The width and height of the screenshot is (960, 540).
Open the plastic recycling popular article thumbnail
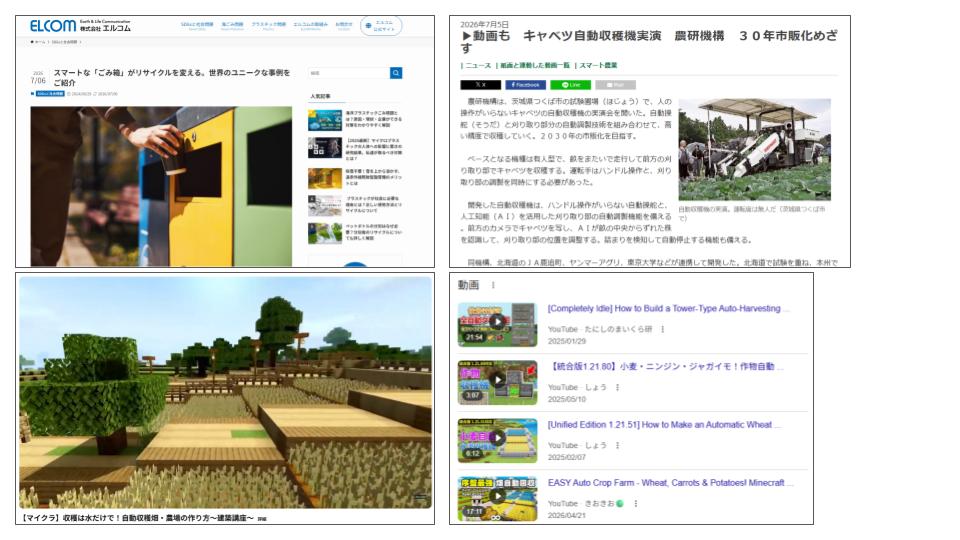[324, 206]
